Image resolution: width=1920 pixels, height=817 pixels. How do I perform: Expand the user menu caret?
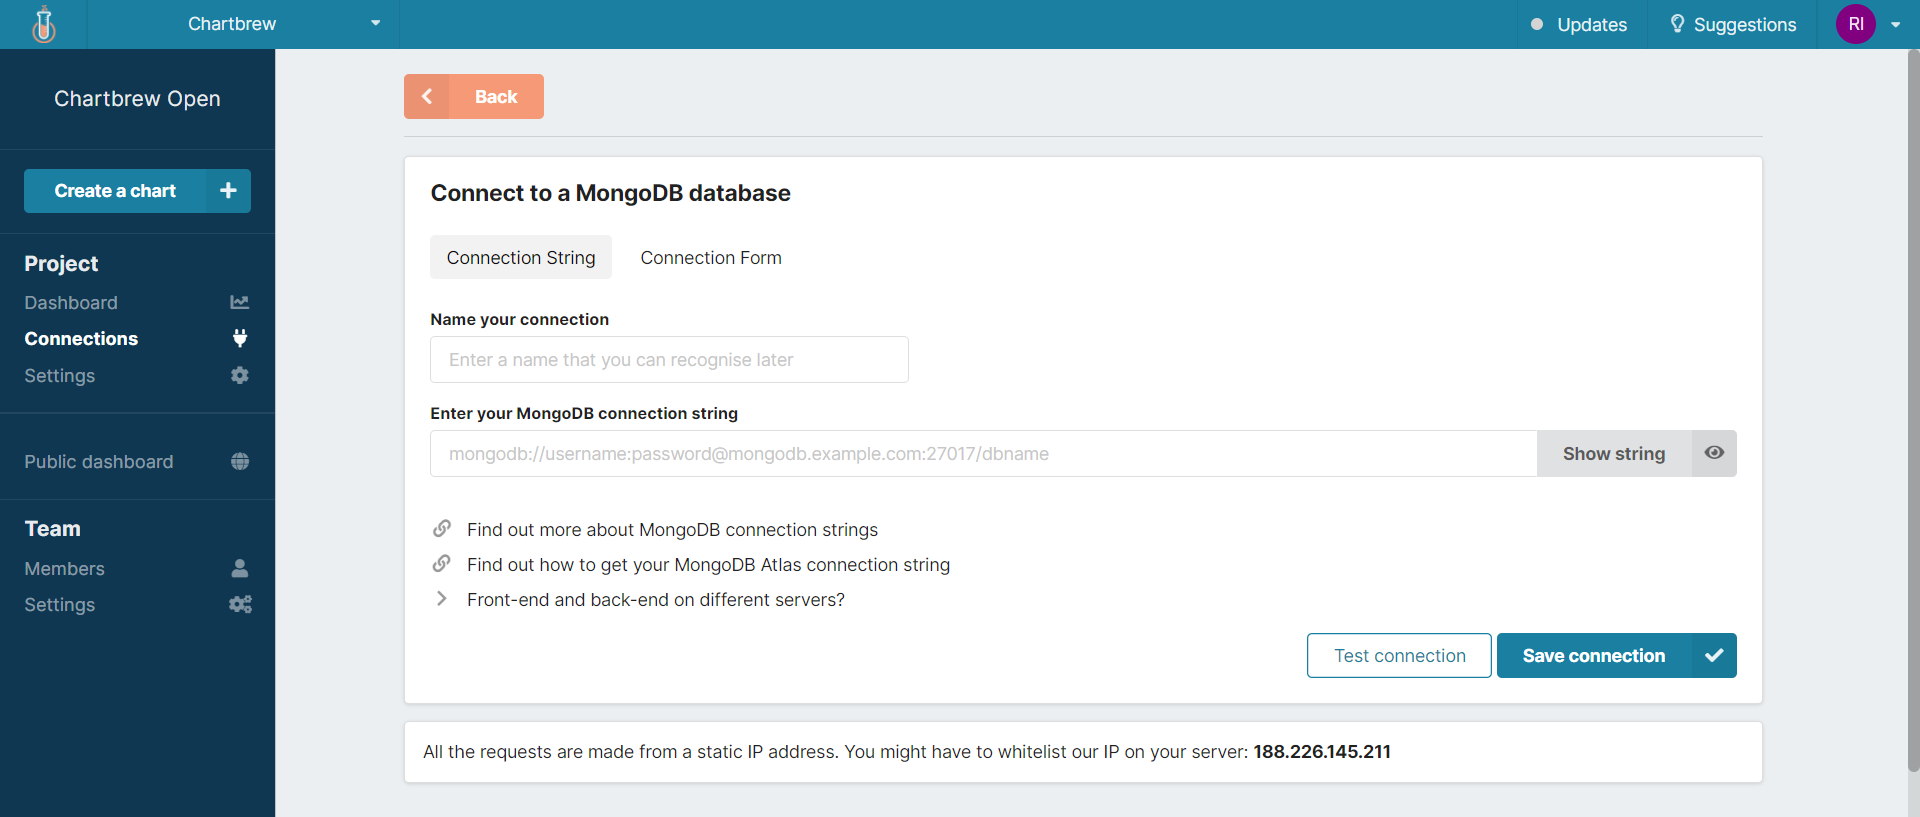point(1895,25)
